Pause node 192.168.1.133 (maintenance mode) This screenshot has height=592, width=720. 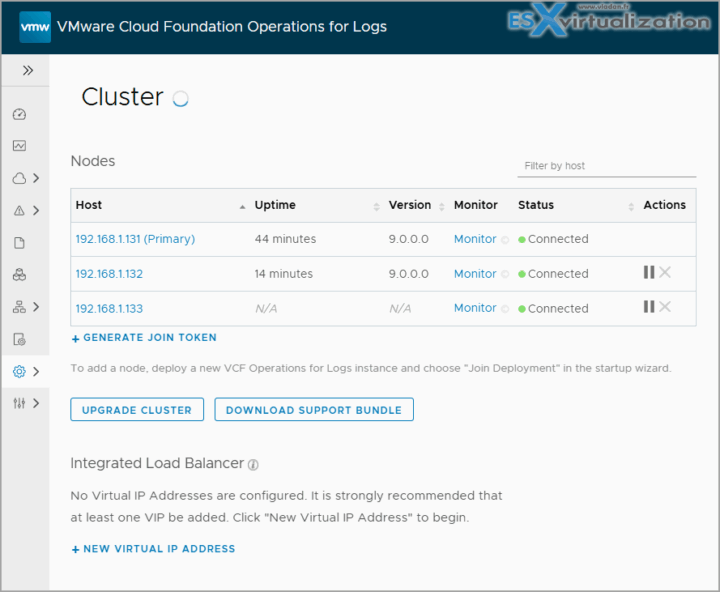[x=649, y=307]
